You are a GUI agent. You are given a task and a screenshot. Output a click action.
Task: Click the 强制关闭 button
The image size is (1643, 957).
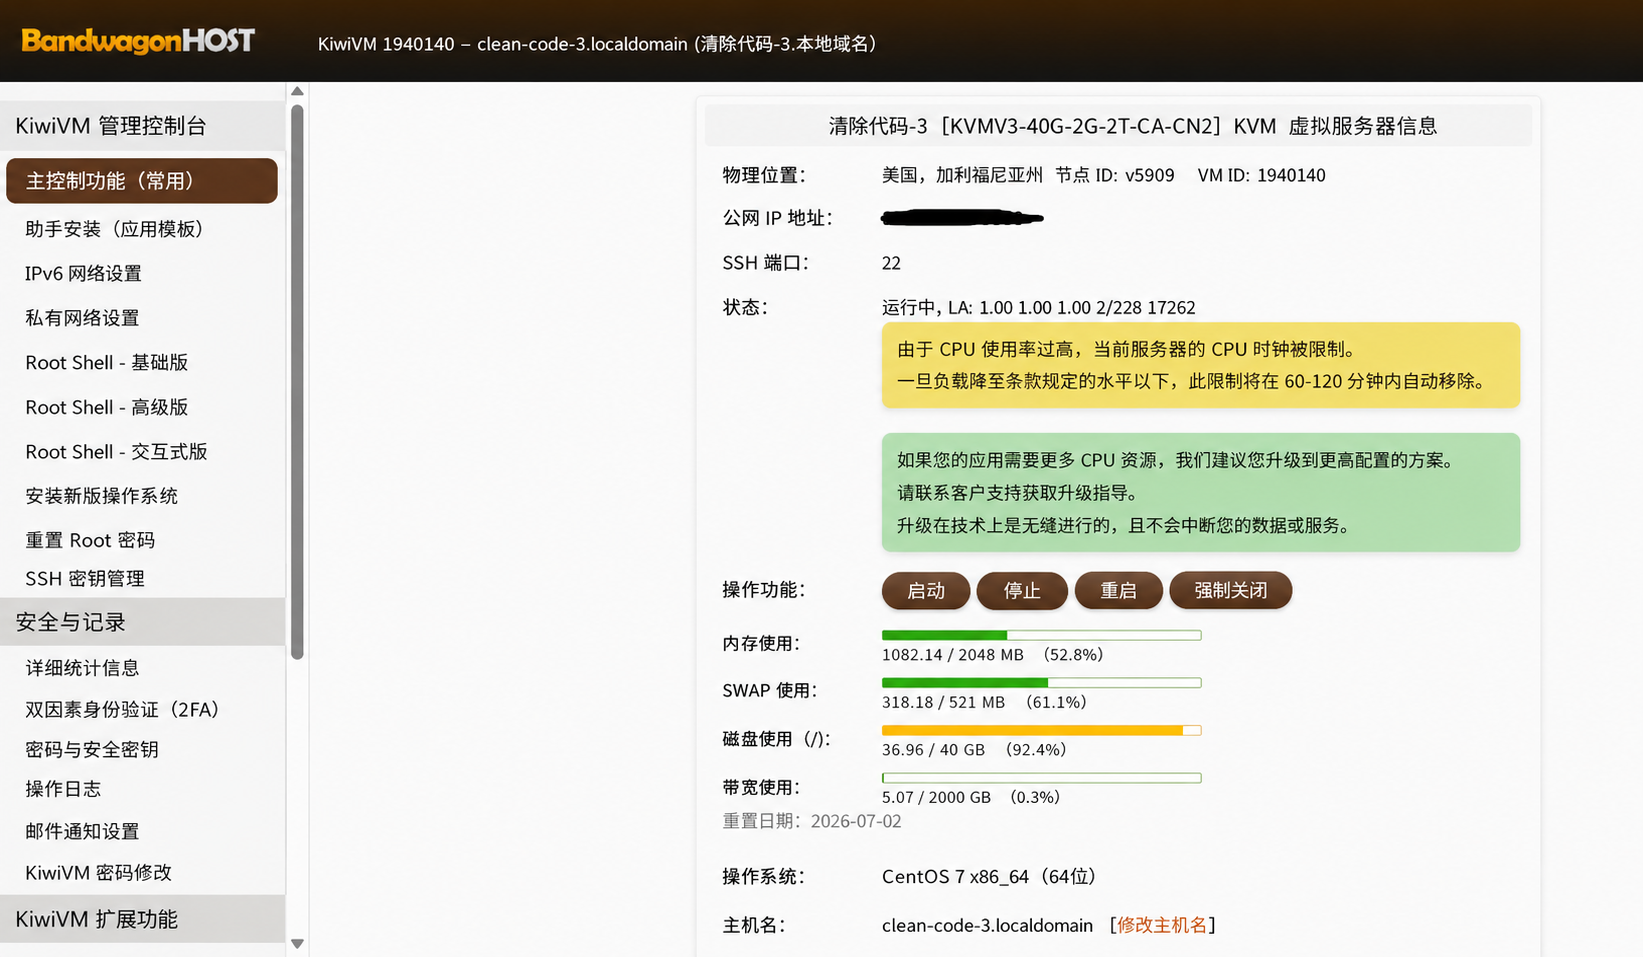tap(1230, 590)
